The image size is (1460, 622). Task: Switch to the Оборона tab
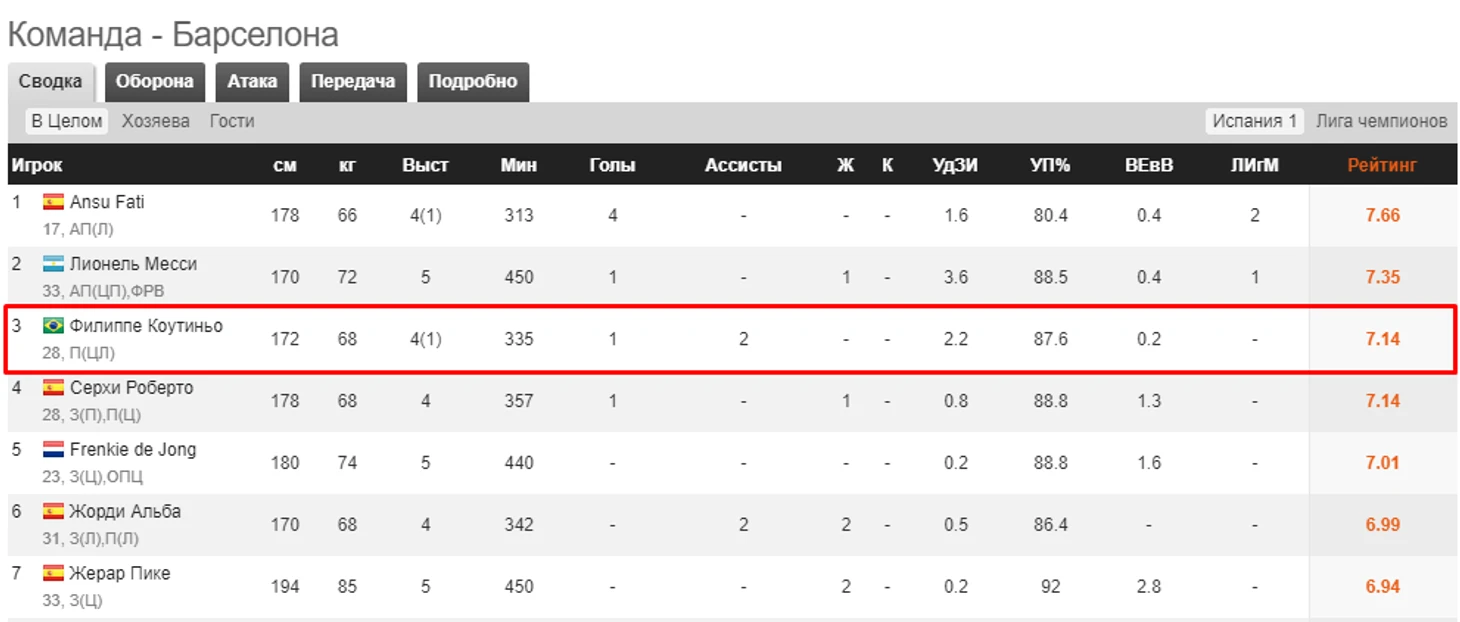[154, 82]
